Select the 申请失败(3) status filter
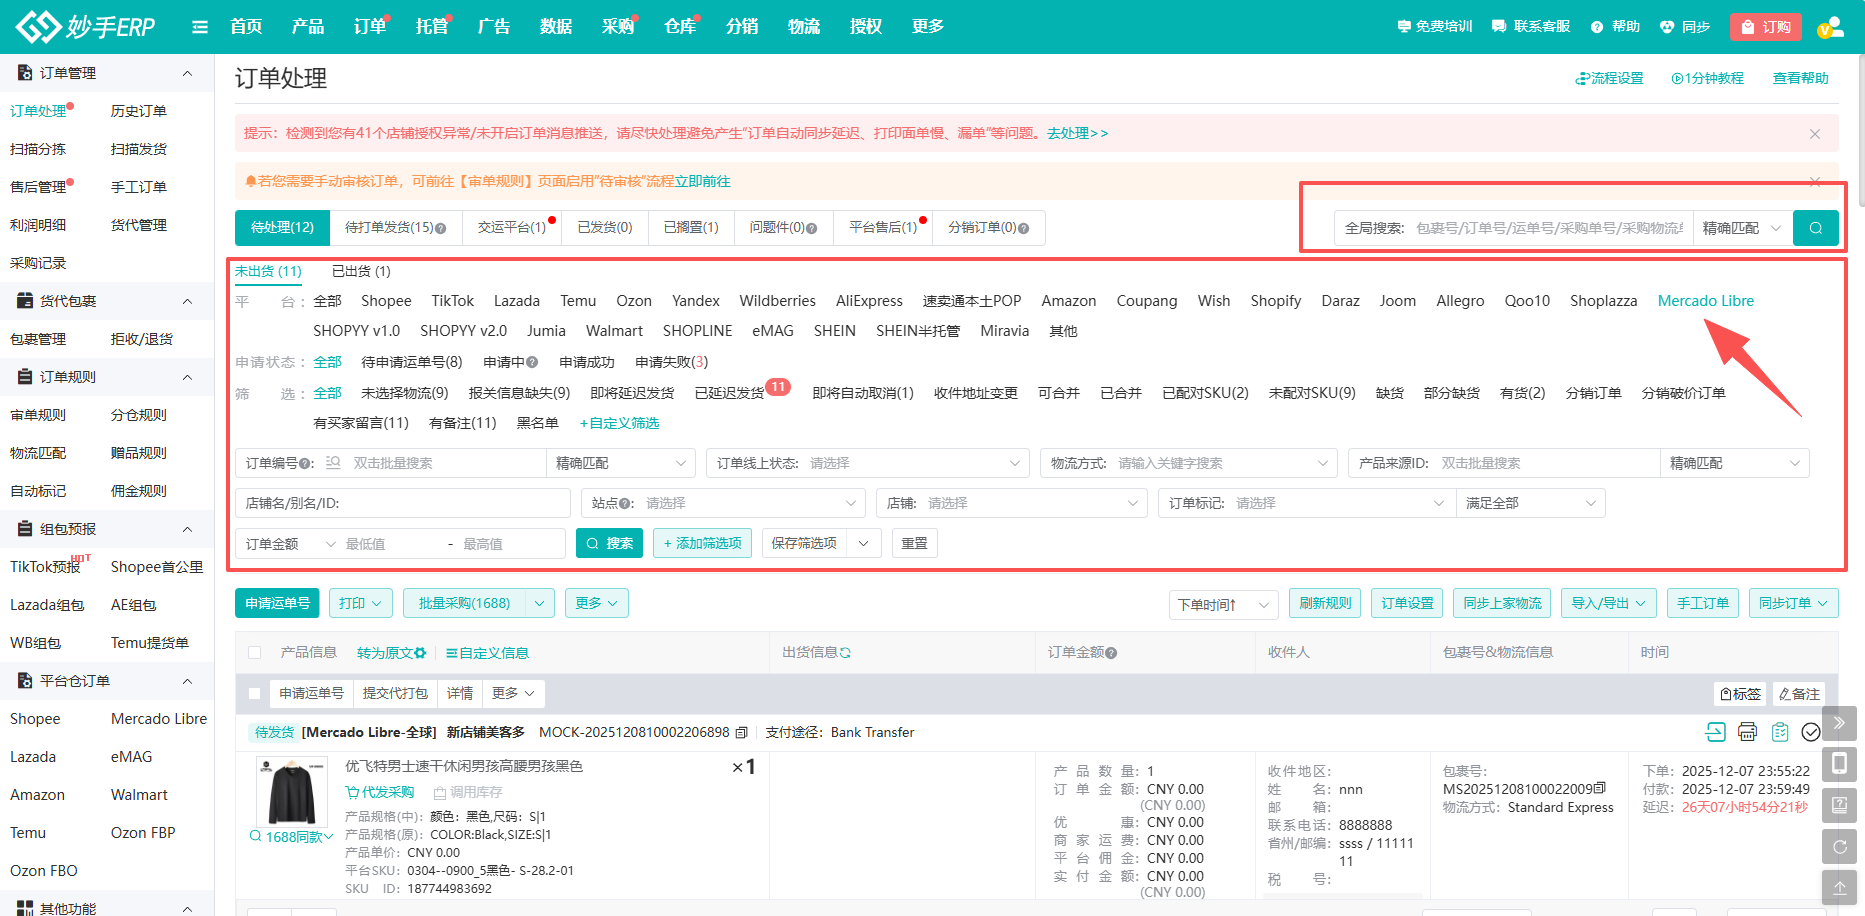Screen dimensions: 1865x916 671,362
